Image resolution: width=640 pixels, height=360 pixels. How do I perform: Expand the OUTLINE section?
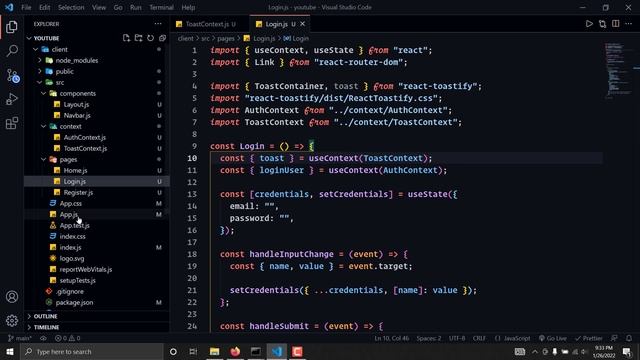pyautogui.click(x=97, y=316)
